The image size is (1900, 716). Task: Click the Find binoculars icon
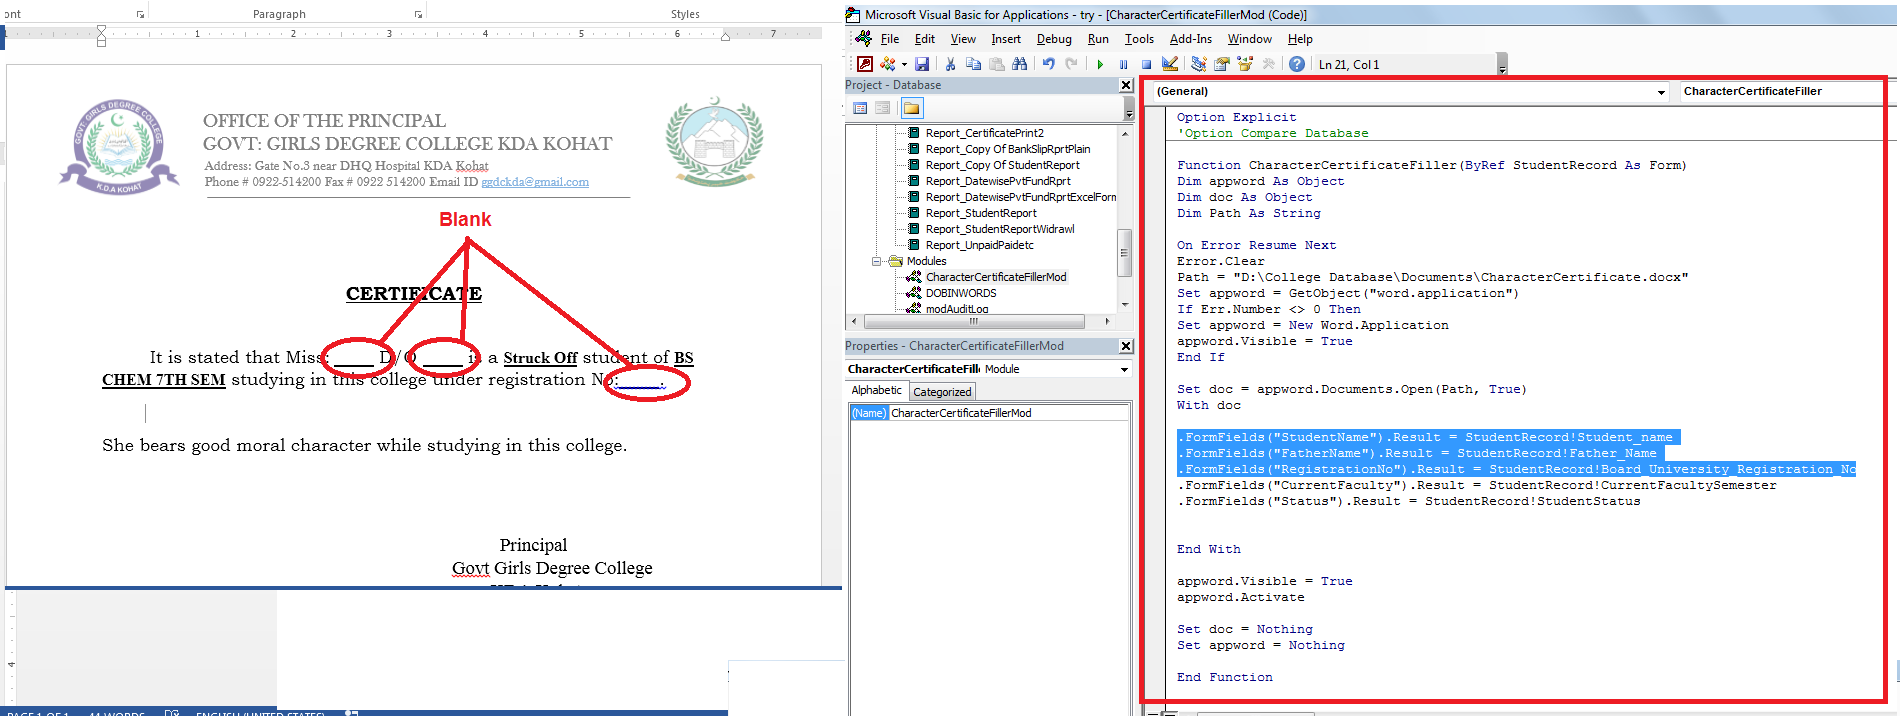click(x=1019, y=64)
